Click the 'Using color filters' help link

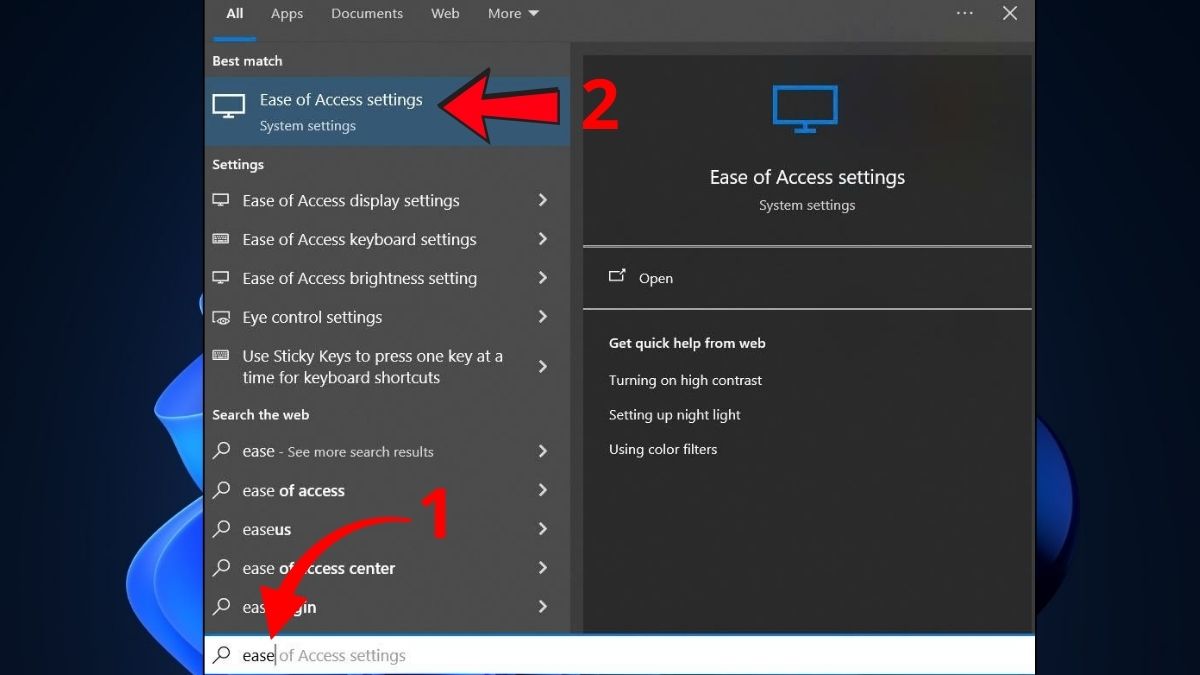point(663,449)
